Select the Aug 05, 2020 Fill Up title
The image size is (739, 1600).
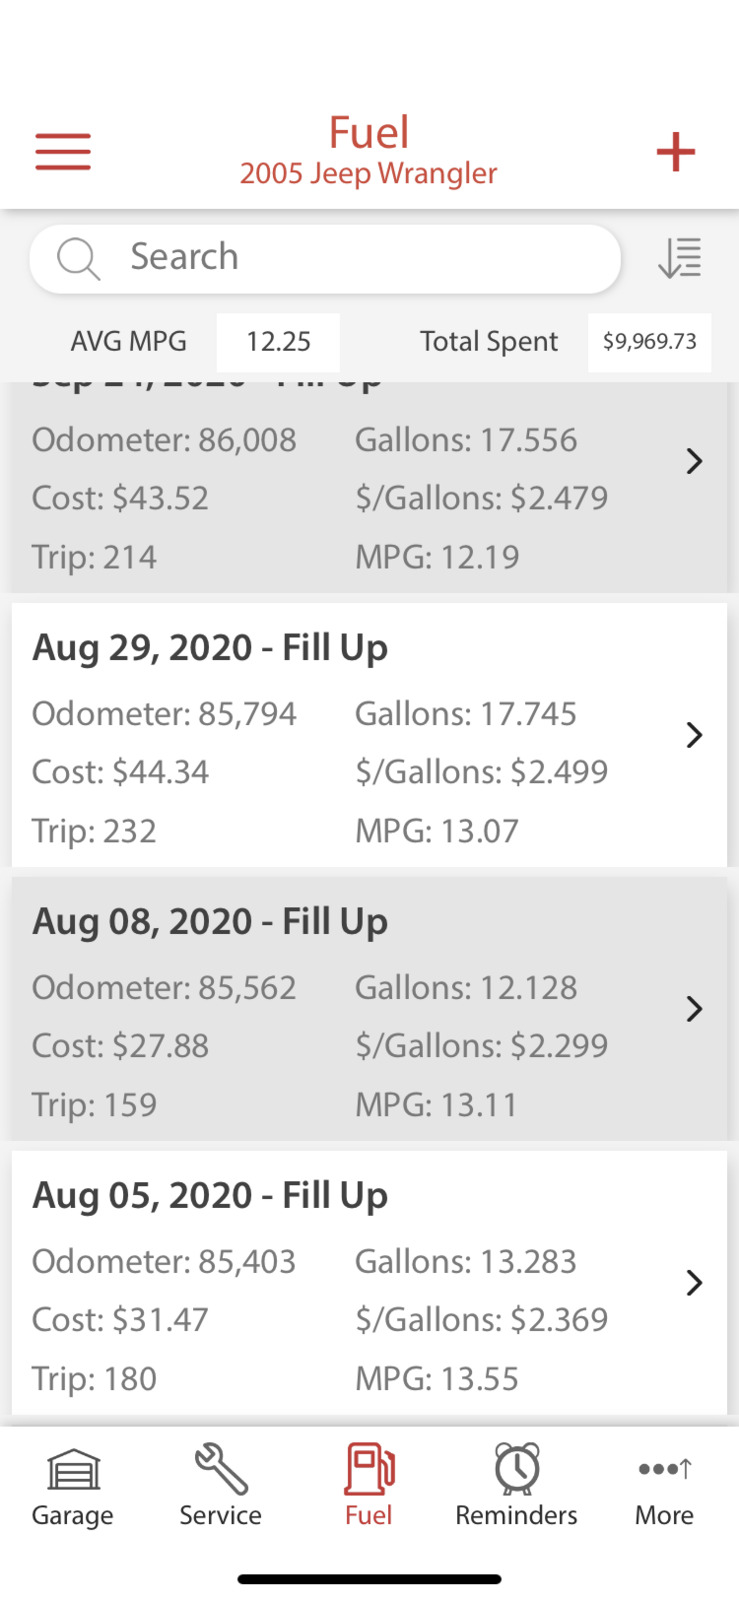pyautogui.click(x=210, y=1196)
